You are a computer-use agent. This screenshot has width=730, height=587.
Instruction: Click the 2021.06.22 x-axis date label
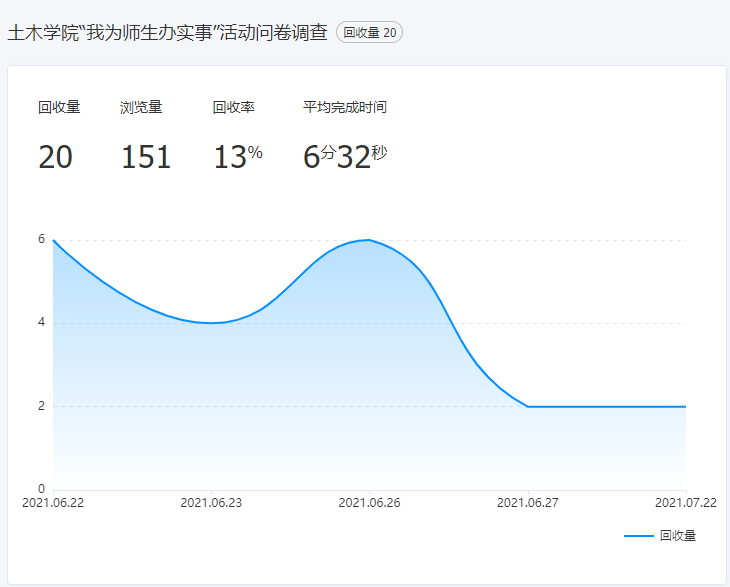[x=54, y=503]
